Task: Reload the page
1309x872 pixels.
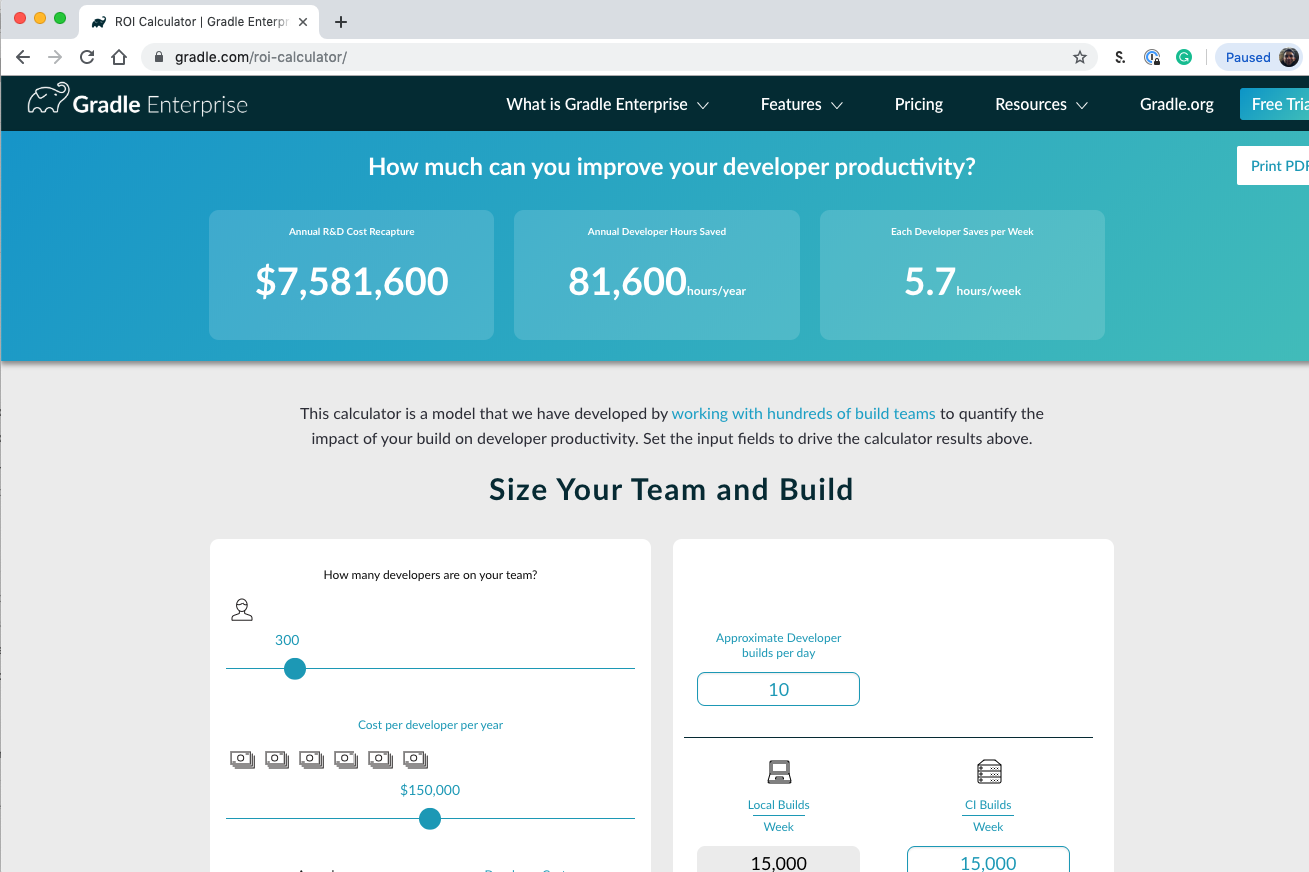Action: [87, 58]
